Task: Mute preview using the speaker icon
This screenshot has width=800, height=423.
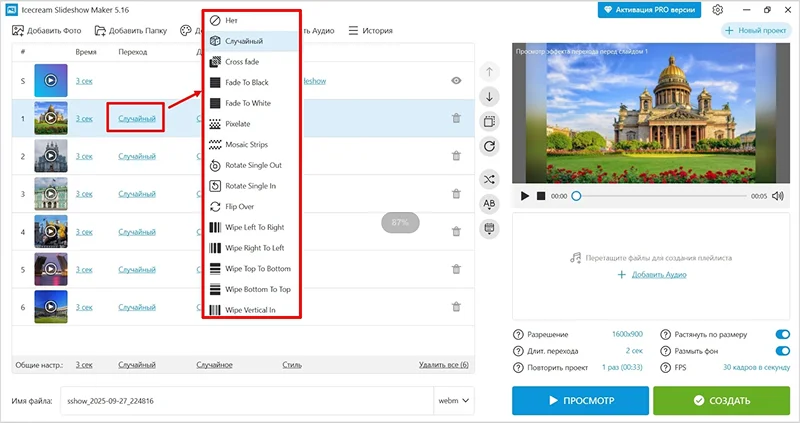Action: (x=778, y=196)
